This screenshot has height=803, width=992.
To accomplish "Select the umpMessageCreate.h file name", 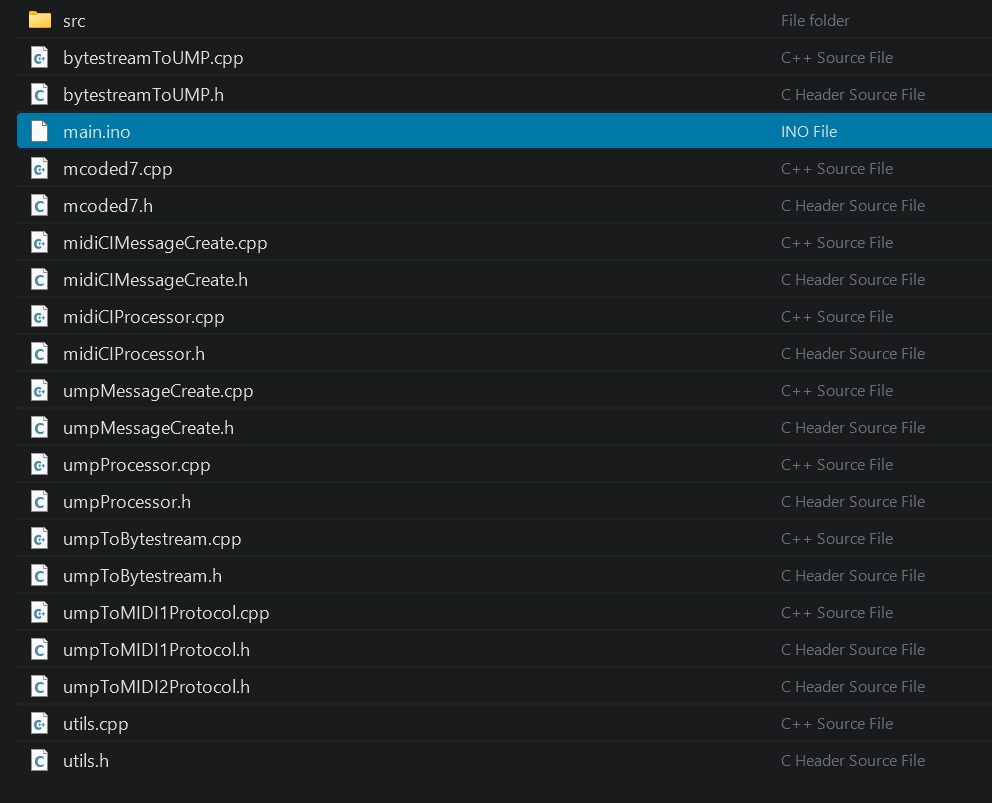I will tap(148, 428).
